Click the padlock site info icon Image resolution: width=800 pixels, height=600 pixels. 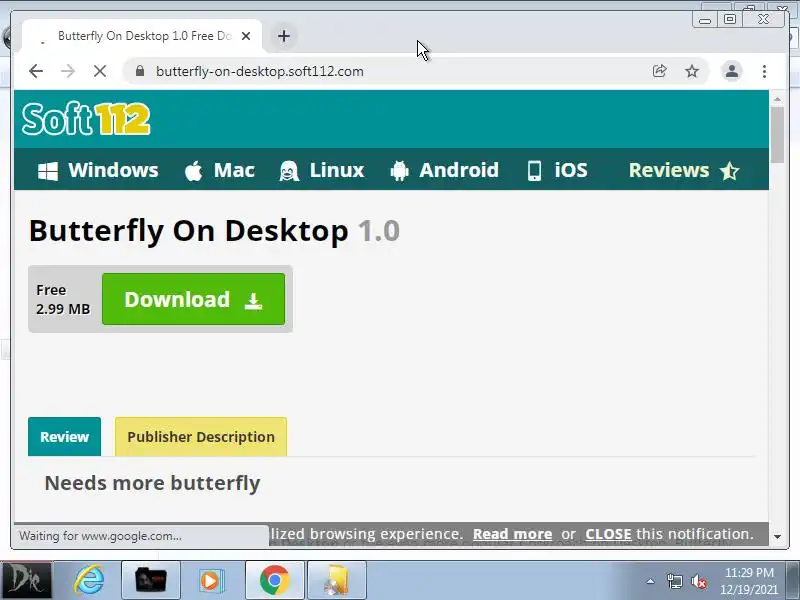click(x=140, y=71)
